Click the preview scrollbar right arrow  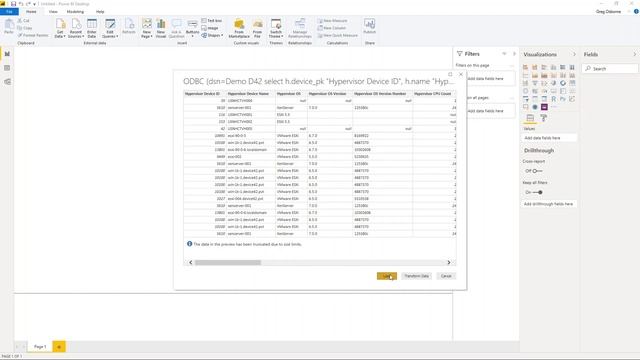(x=449, y=262)
